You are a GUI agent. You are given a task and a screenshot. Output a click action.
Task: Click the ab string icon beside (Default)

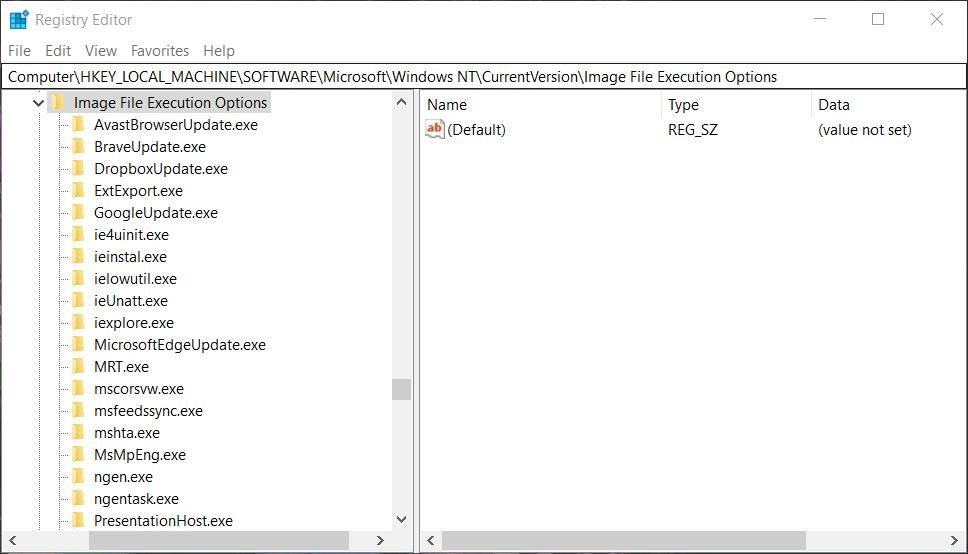[435, 129]
